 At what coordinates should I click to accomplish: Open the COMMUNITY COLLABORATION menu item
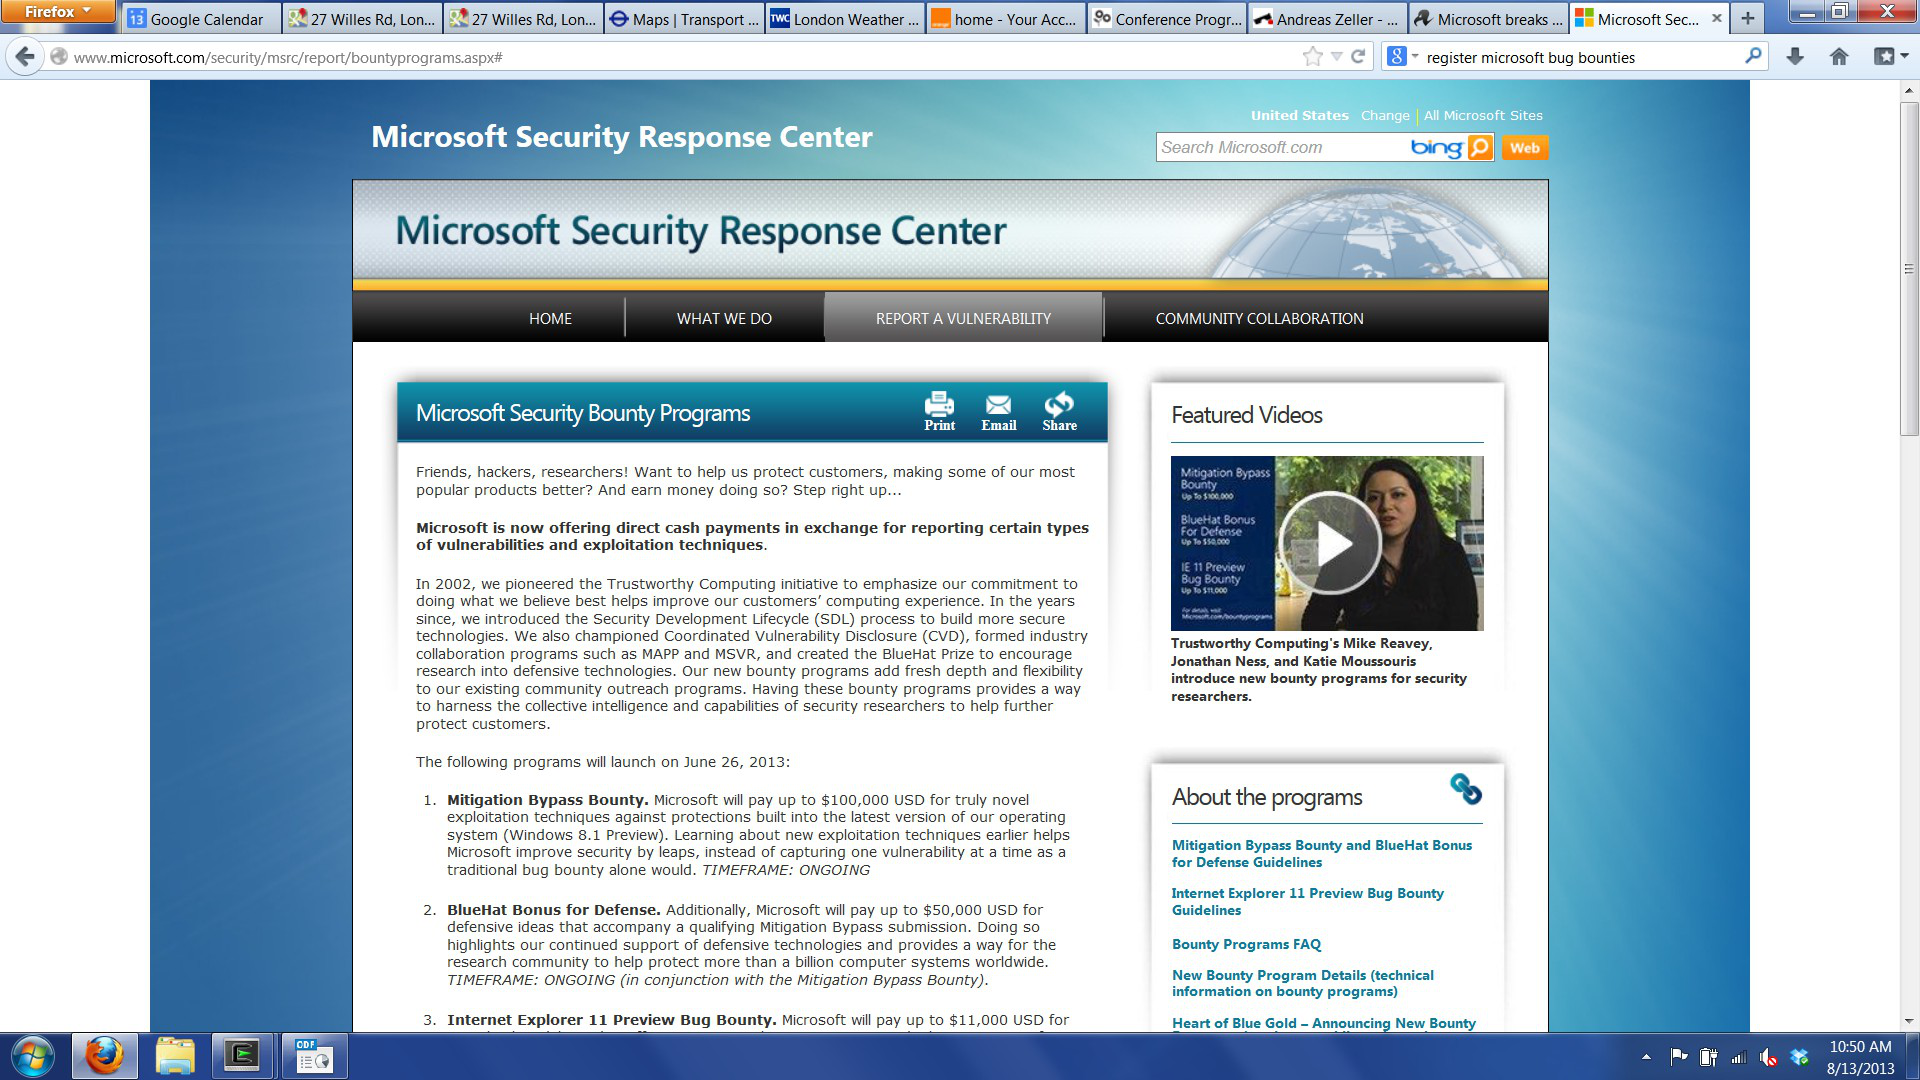(1259, 319)
